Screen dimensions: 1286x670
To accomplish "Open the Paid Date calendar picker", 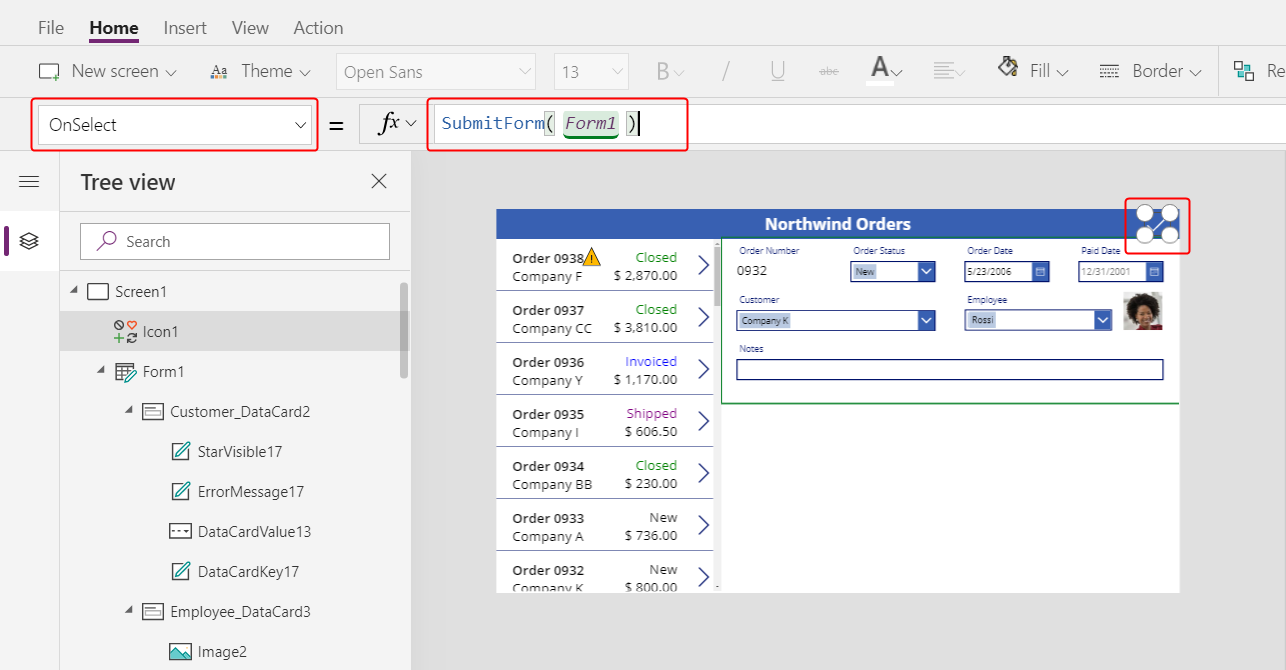I will 1154,271.
